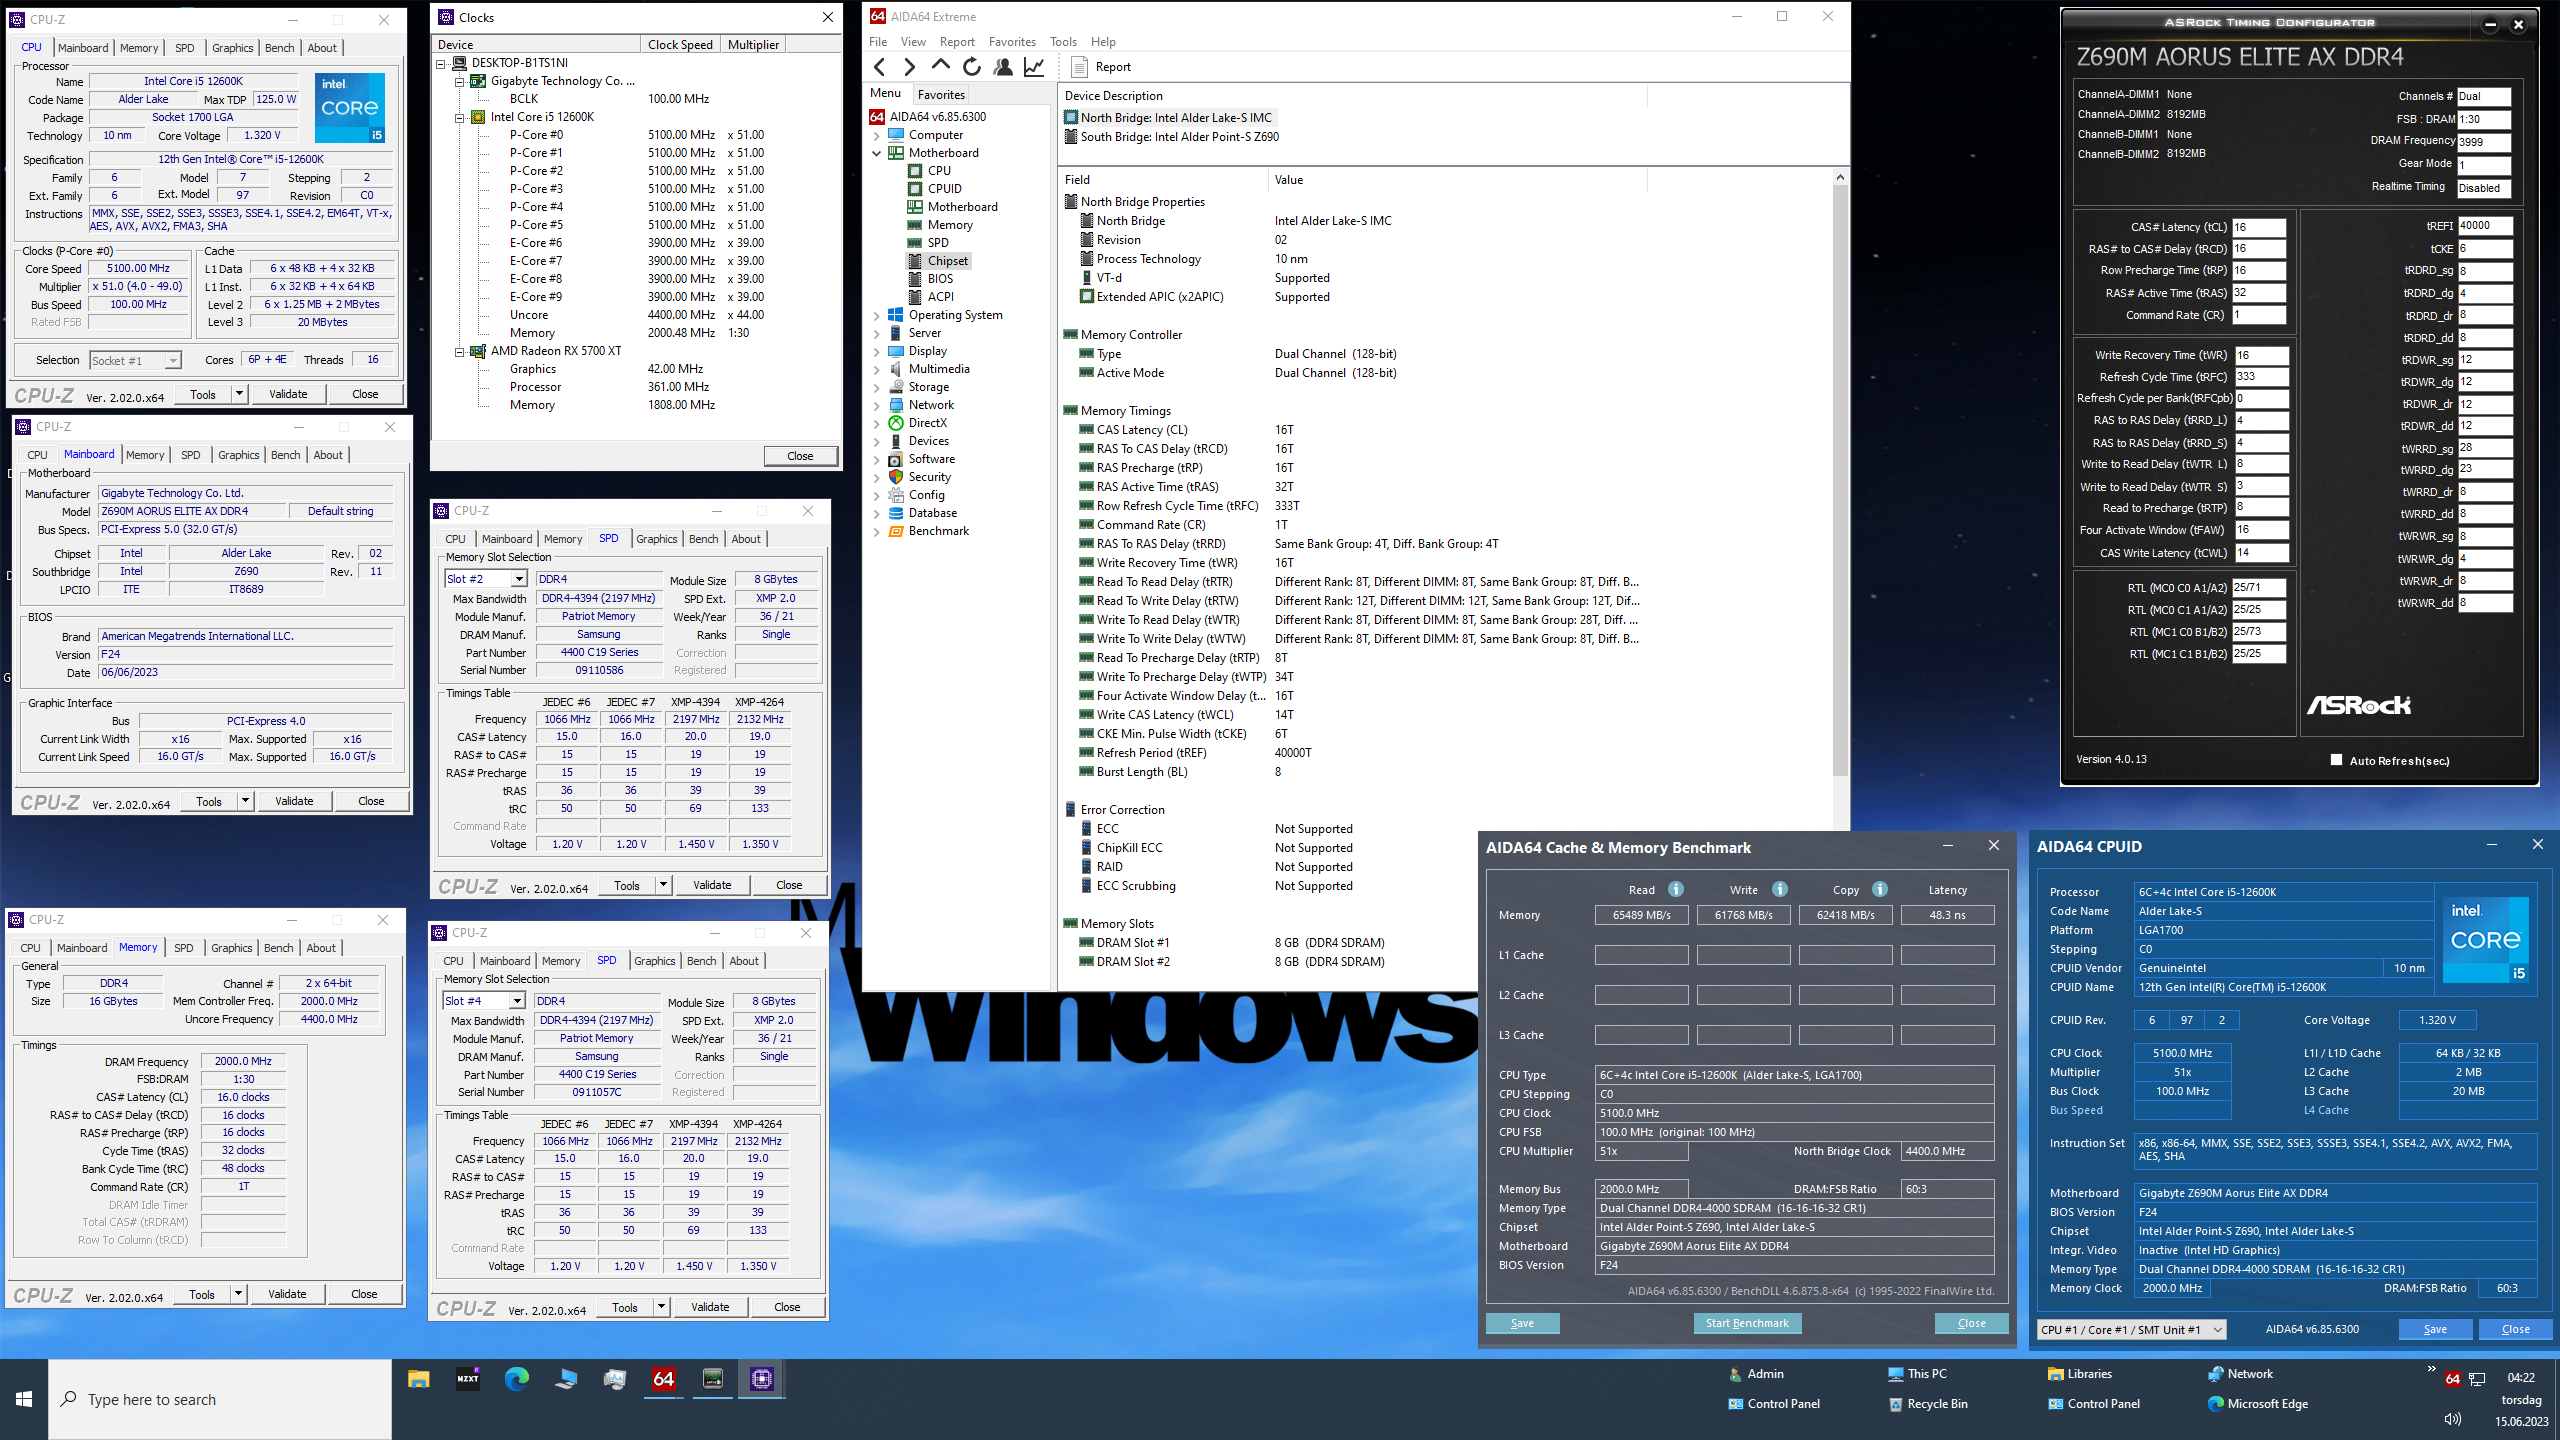The height and width of the screenshot is (1440, 2560).
Task: Switch to About tab in CPU-Z Mainboard window
Action: 328,455
